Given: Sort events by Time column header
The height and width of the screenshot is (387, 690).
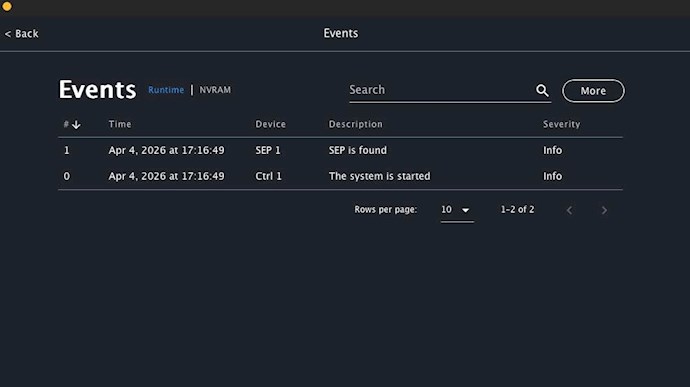Looking at the screenshot, I should pyautogui.click(x=120, y=124).
